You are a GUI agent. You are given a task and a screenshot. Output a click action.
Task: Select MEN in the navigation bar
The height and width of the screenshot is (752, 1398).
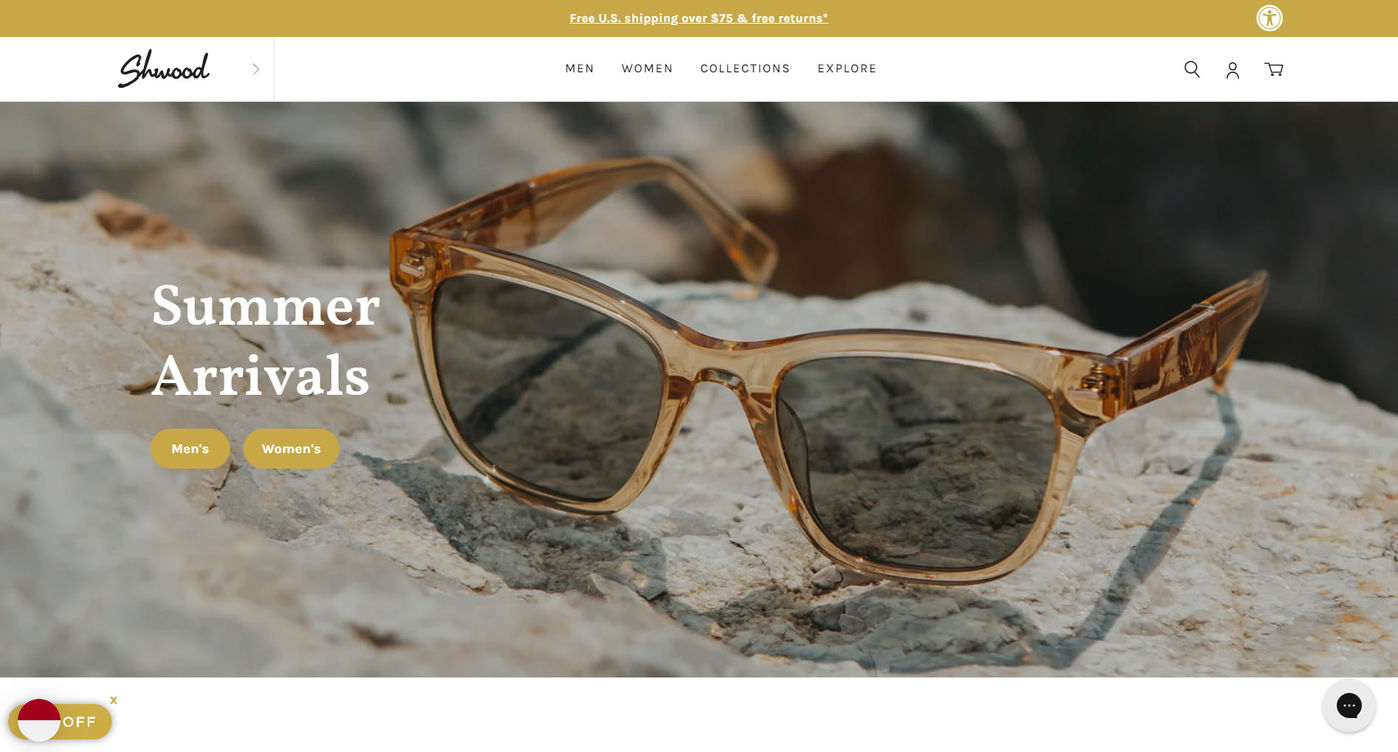(580, 69)
